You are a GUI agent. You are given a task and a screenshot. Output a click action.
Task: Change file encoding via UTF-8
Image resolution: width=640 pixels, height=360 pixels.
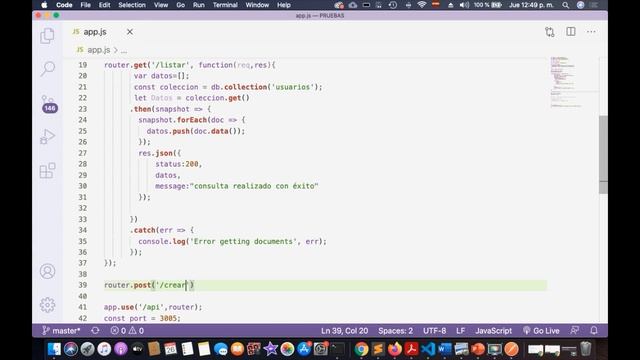tap(434, 331)
